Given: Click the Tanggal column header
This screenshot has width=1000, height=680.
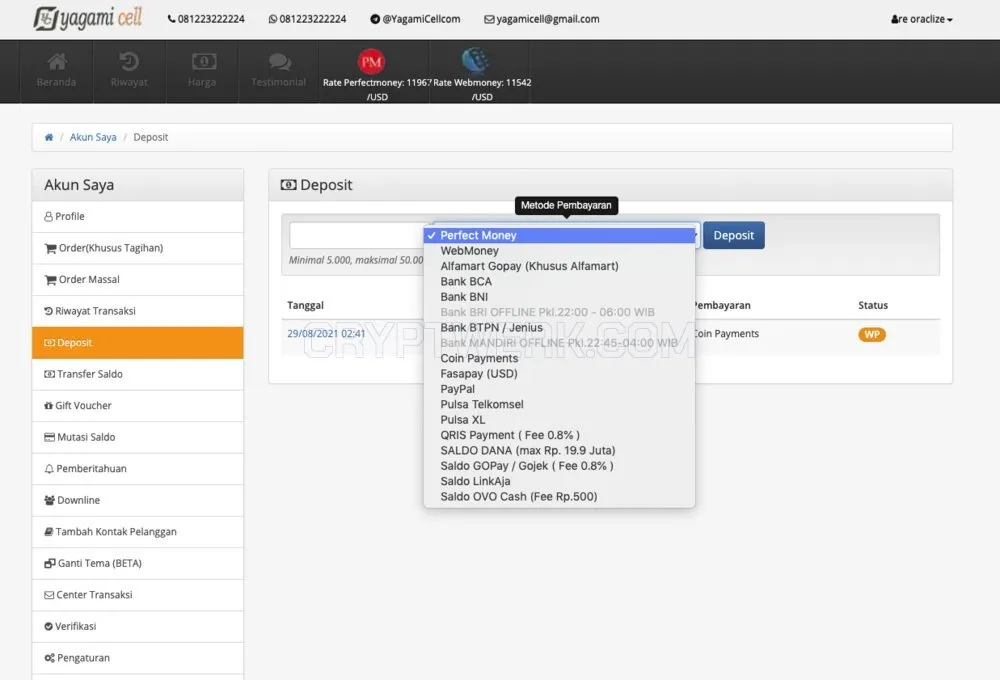Looking at the screenshot, I should (x=305, y=306).
